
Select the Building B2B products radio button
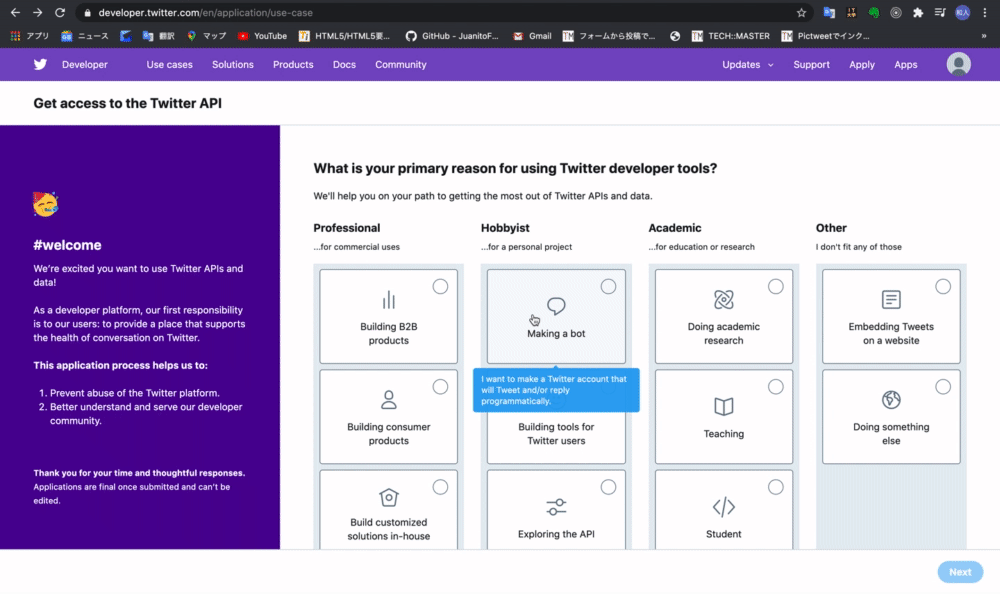point(440,286)
